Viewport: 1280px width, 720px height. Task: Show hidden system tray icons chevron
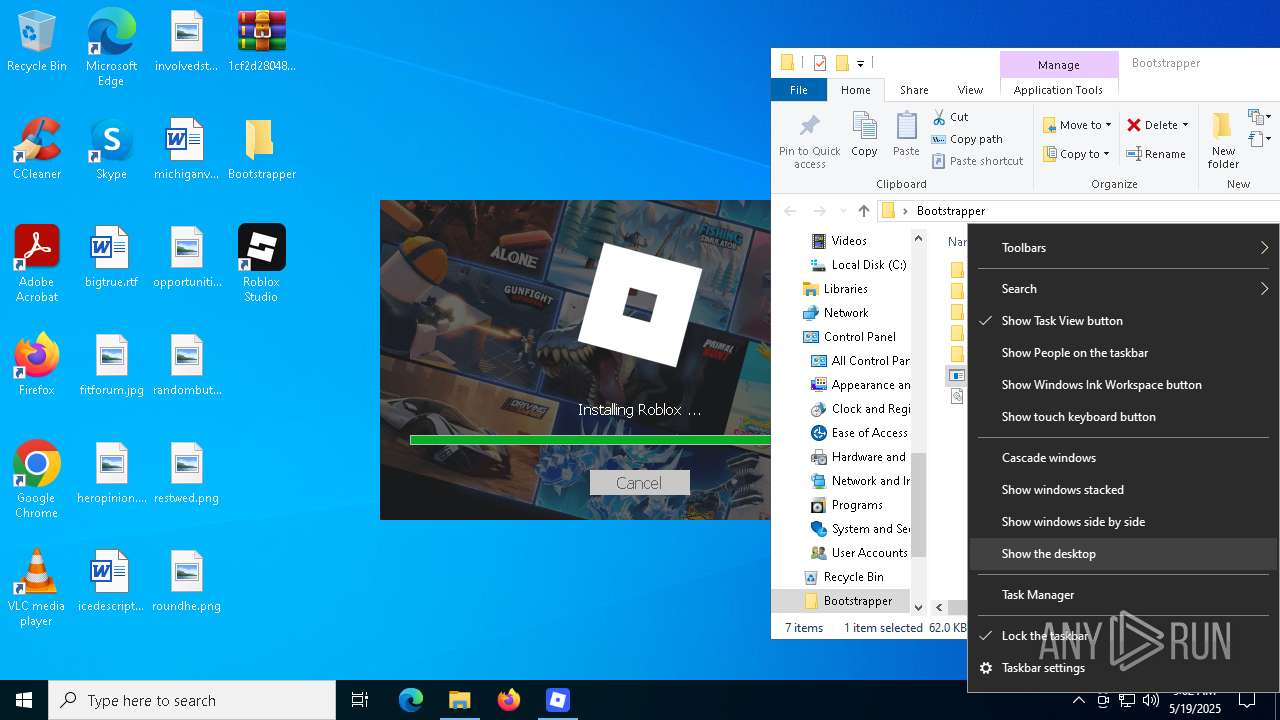pos(1079,700)
